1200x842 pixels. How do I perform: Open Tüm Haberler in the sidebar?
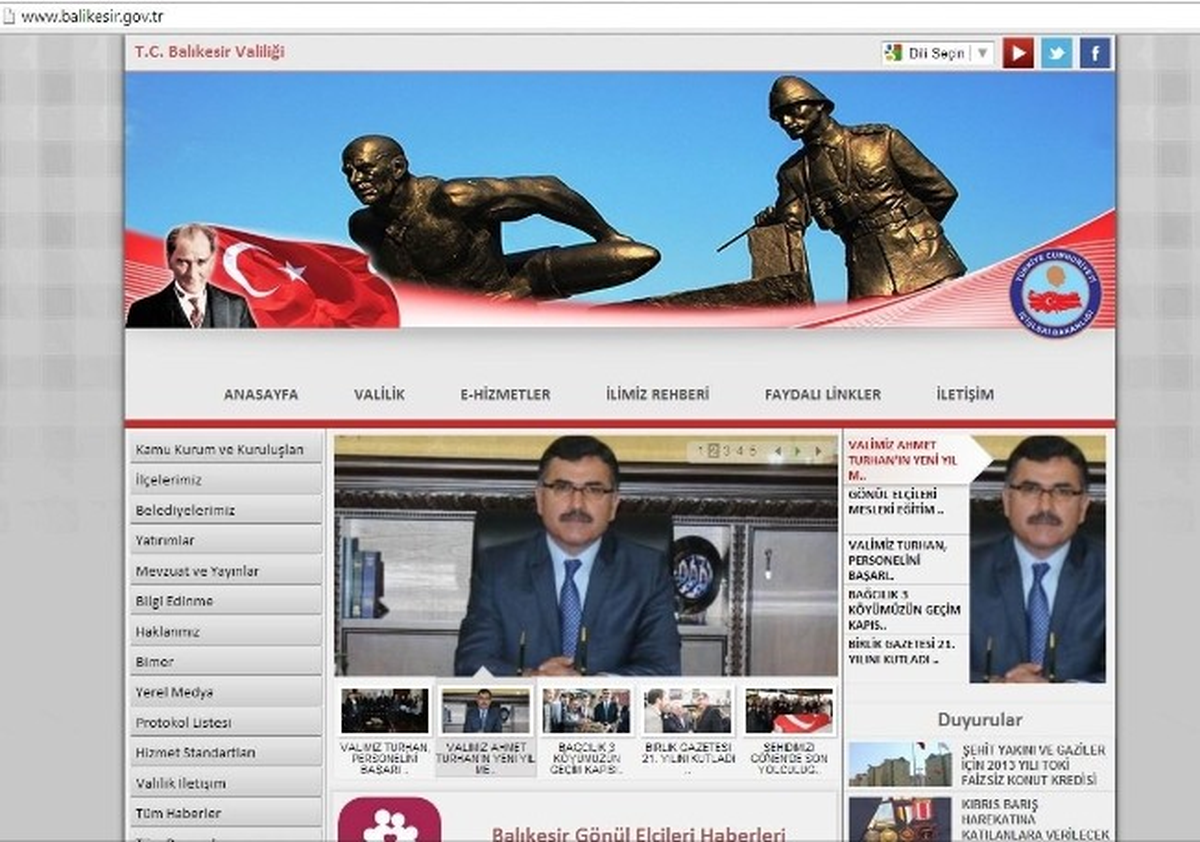226,813
